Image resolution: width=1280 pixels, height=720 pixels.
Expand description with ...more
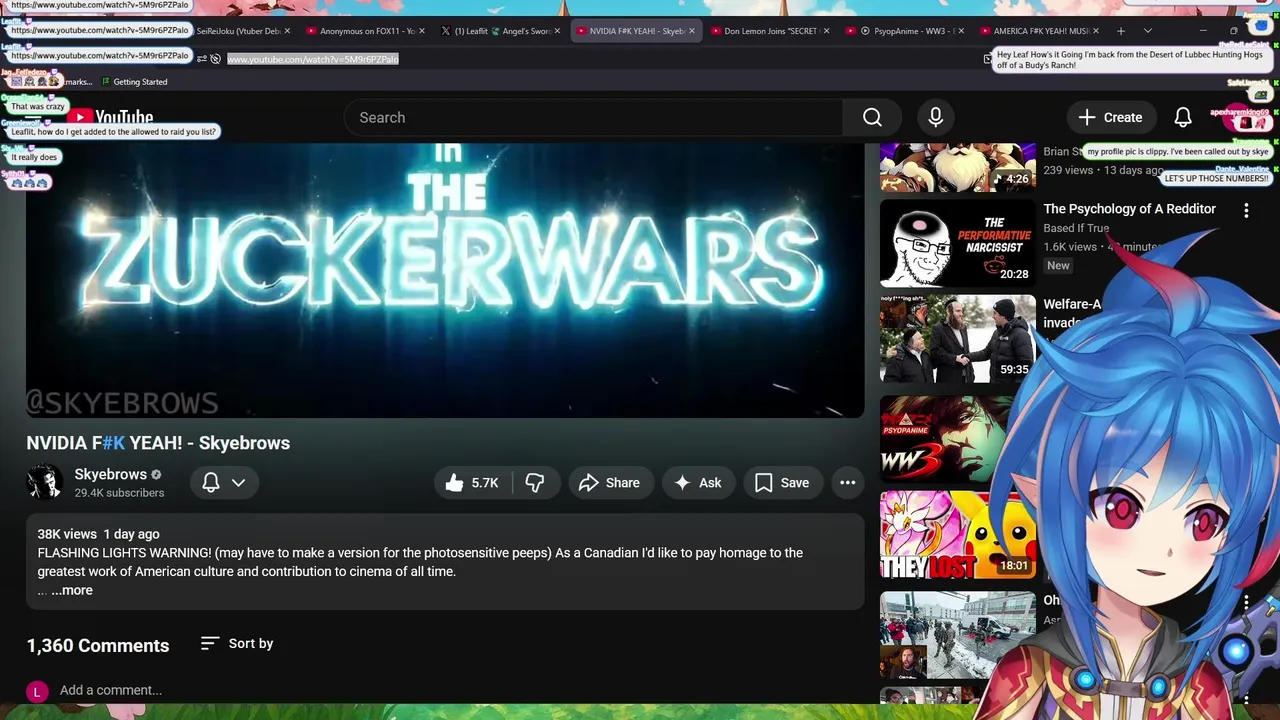click(x=72, y=591)
